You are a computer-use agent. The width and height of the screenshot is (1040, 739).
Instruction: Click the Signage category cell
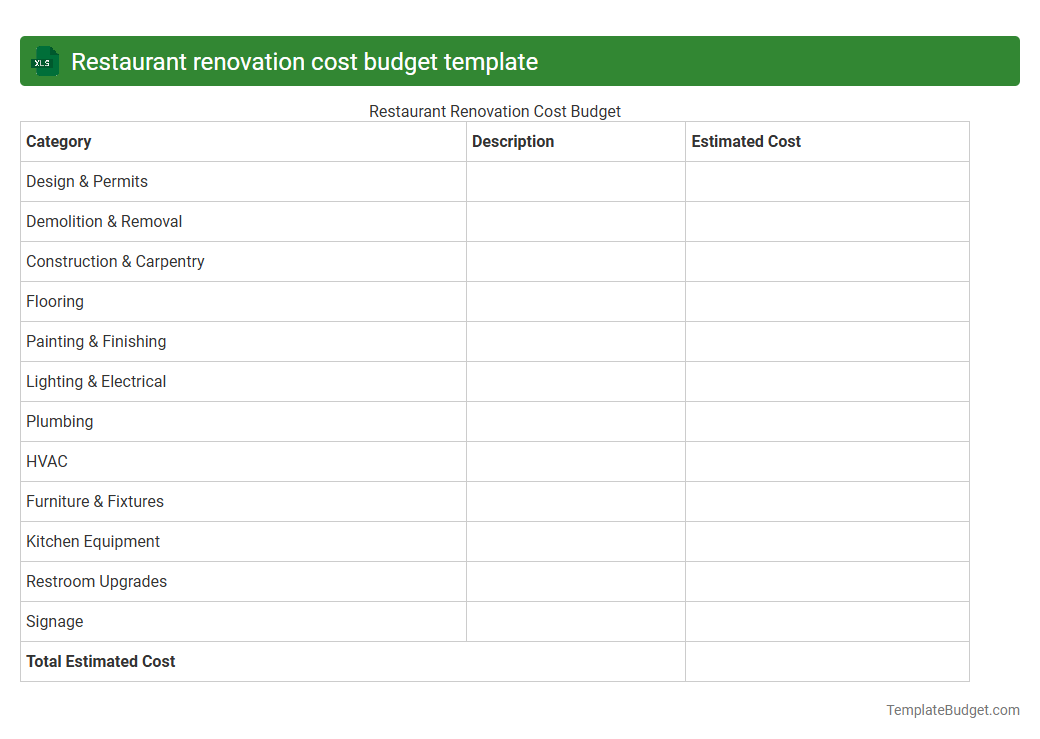click(x=54, y=621)
